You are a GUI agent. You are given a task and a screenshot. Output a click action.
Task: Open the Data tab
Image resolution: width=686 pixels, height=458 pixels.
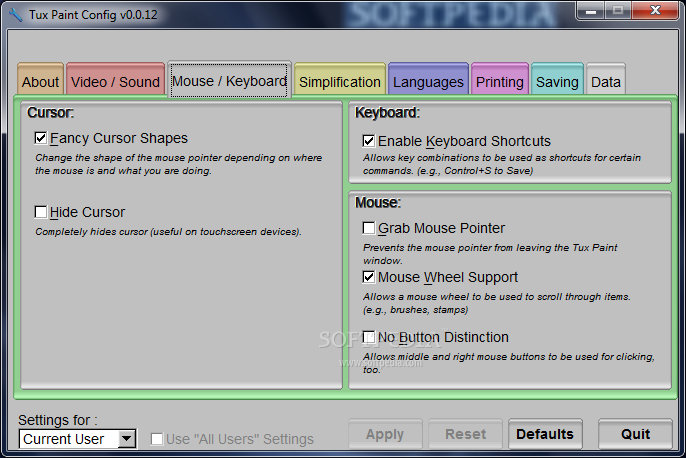coord(606,80)
